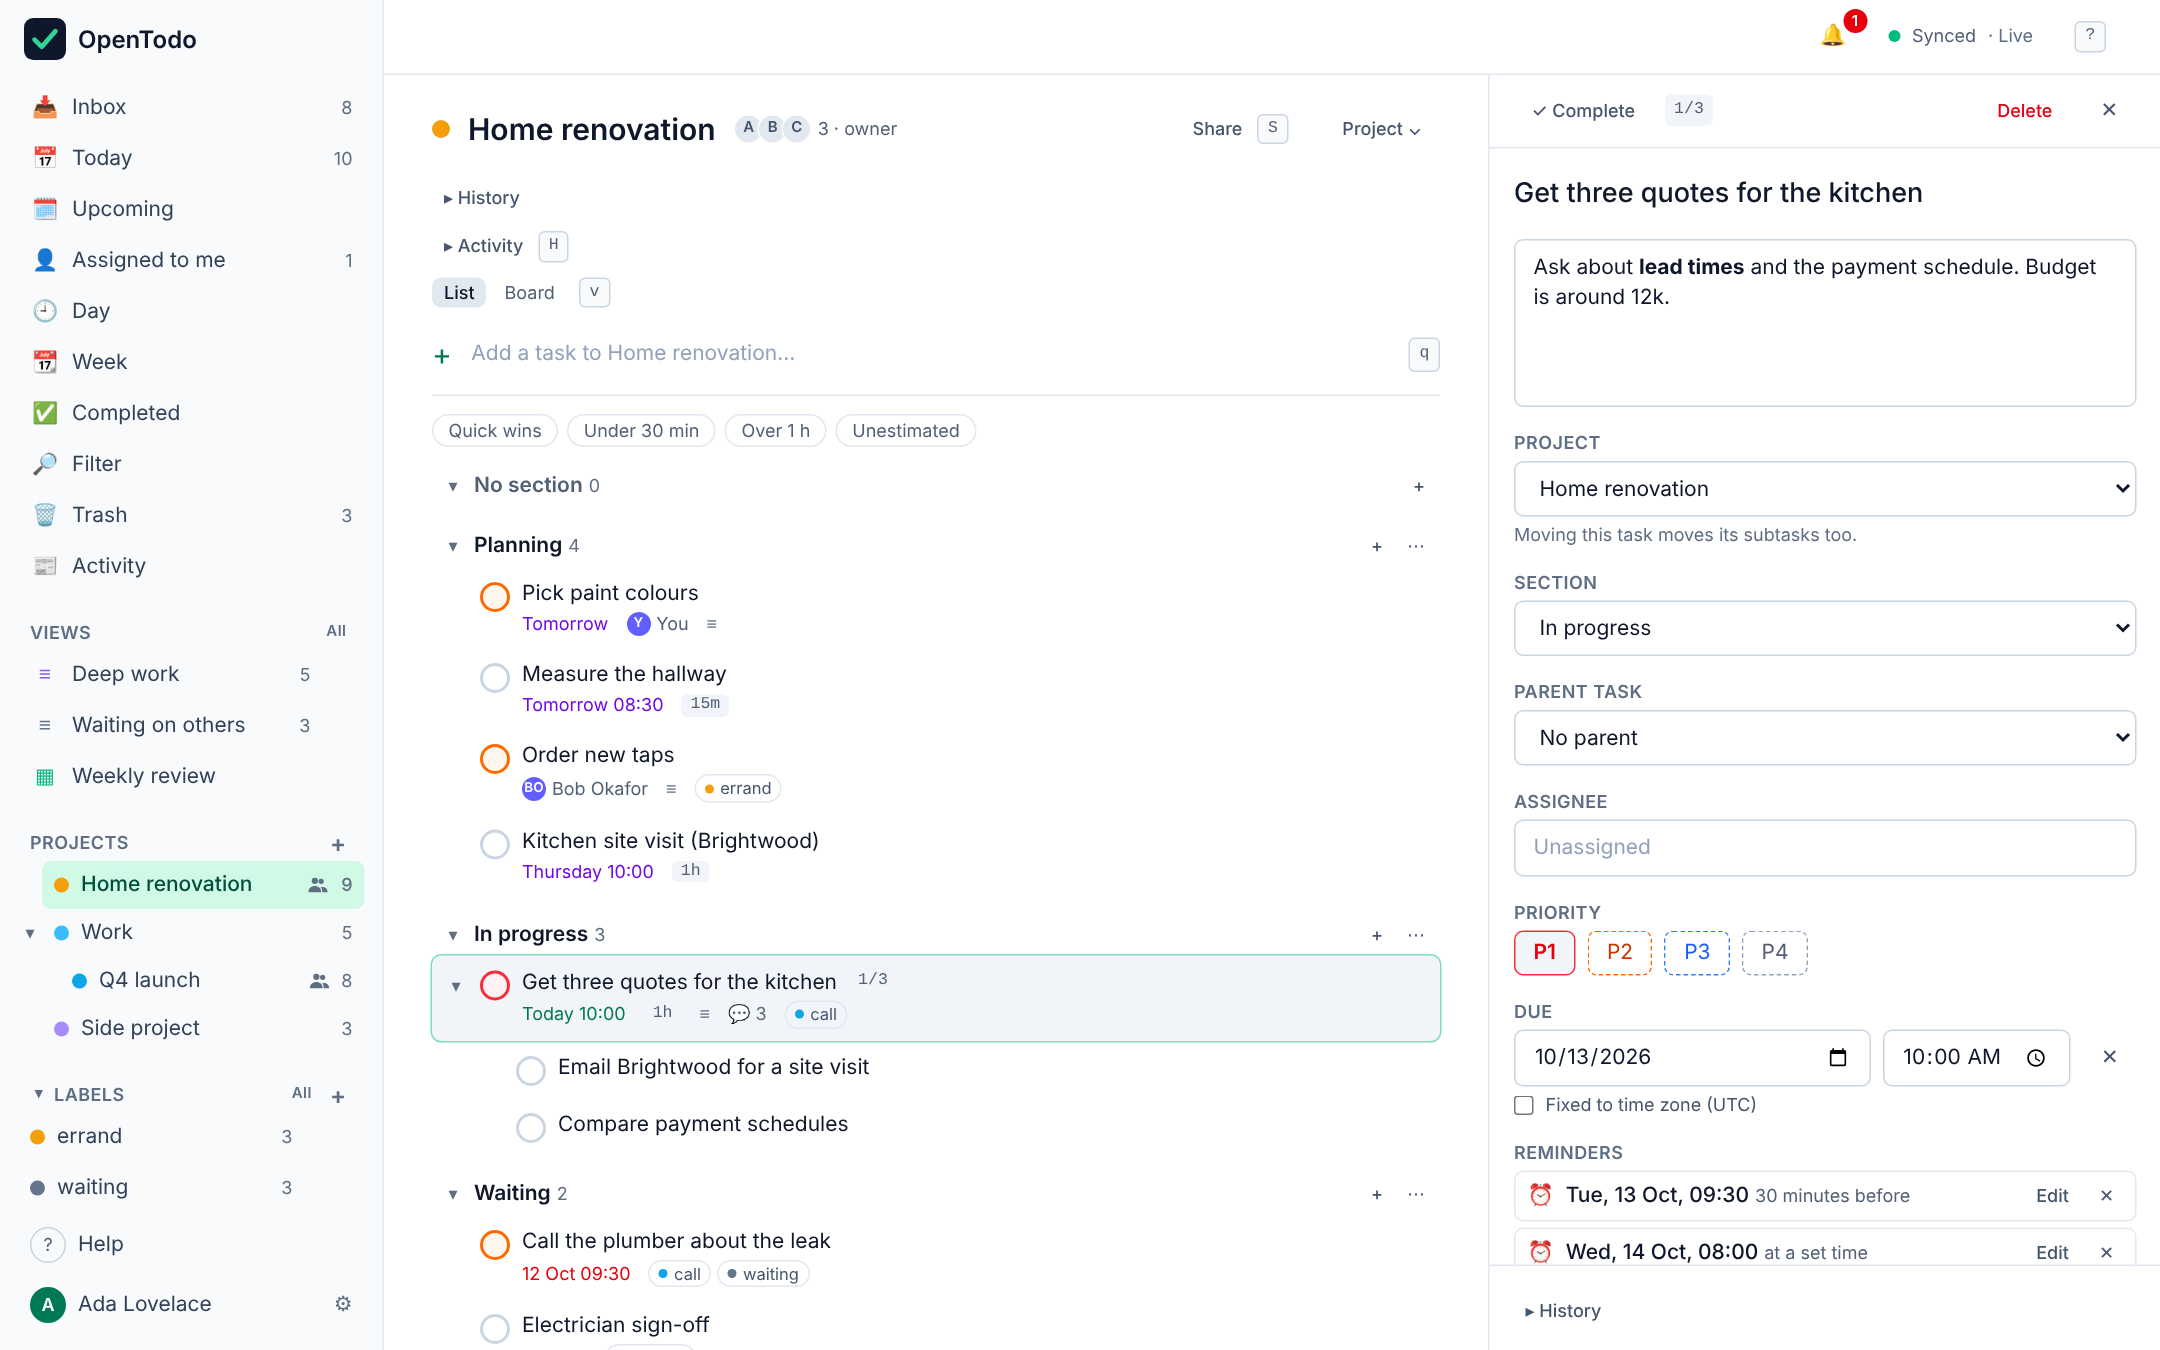
Task: Collapse the Planning section
Action: click(x=453, y=546)
